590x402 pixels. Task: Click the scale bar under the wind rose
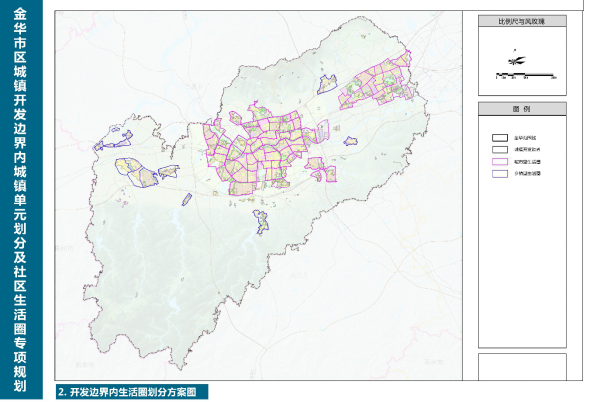point(526,76)
